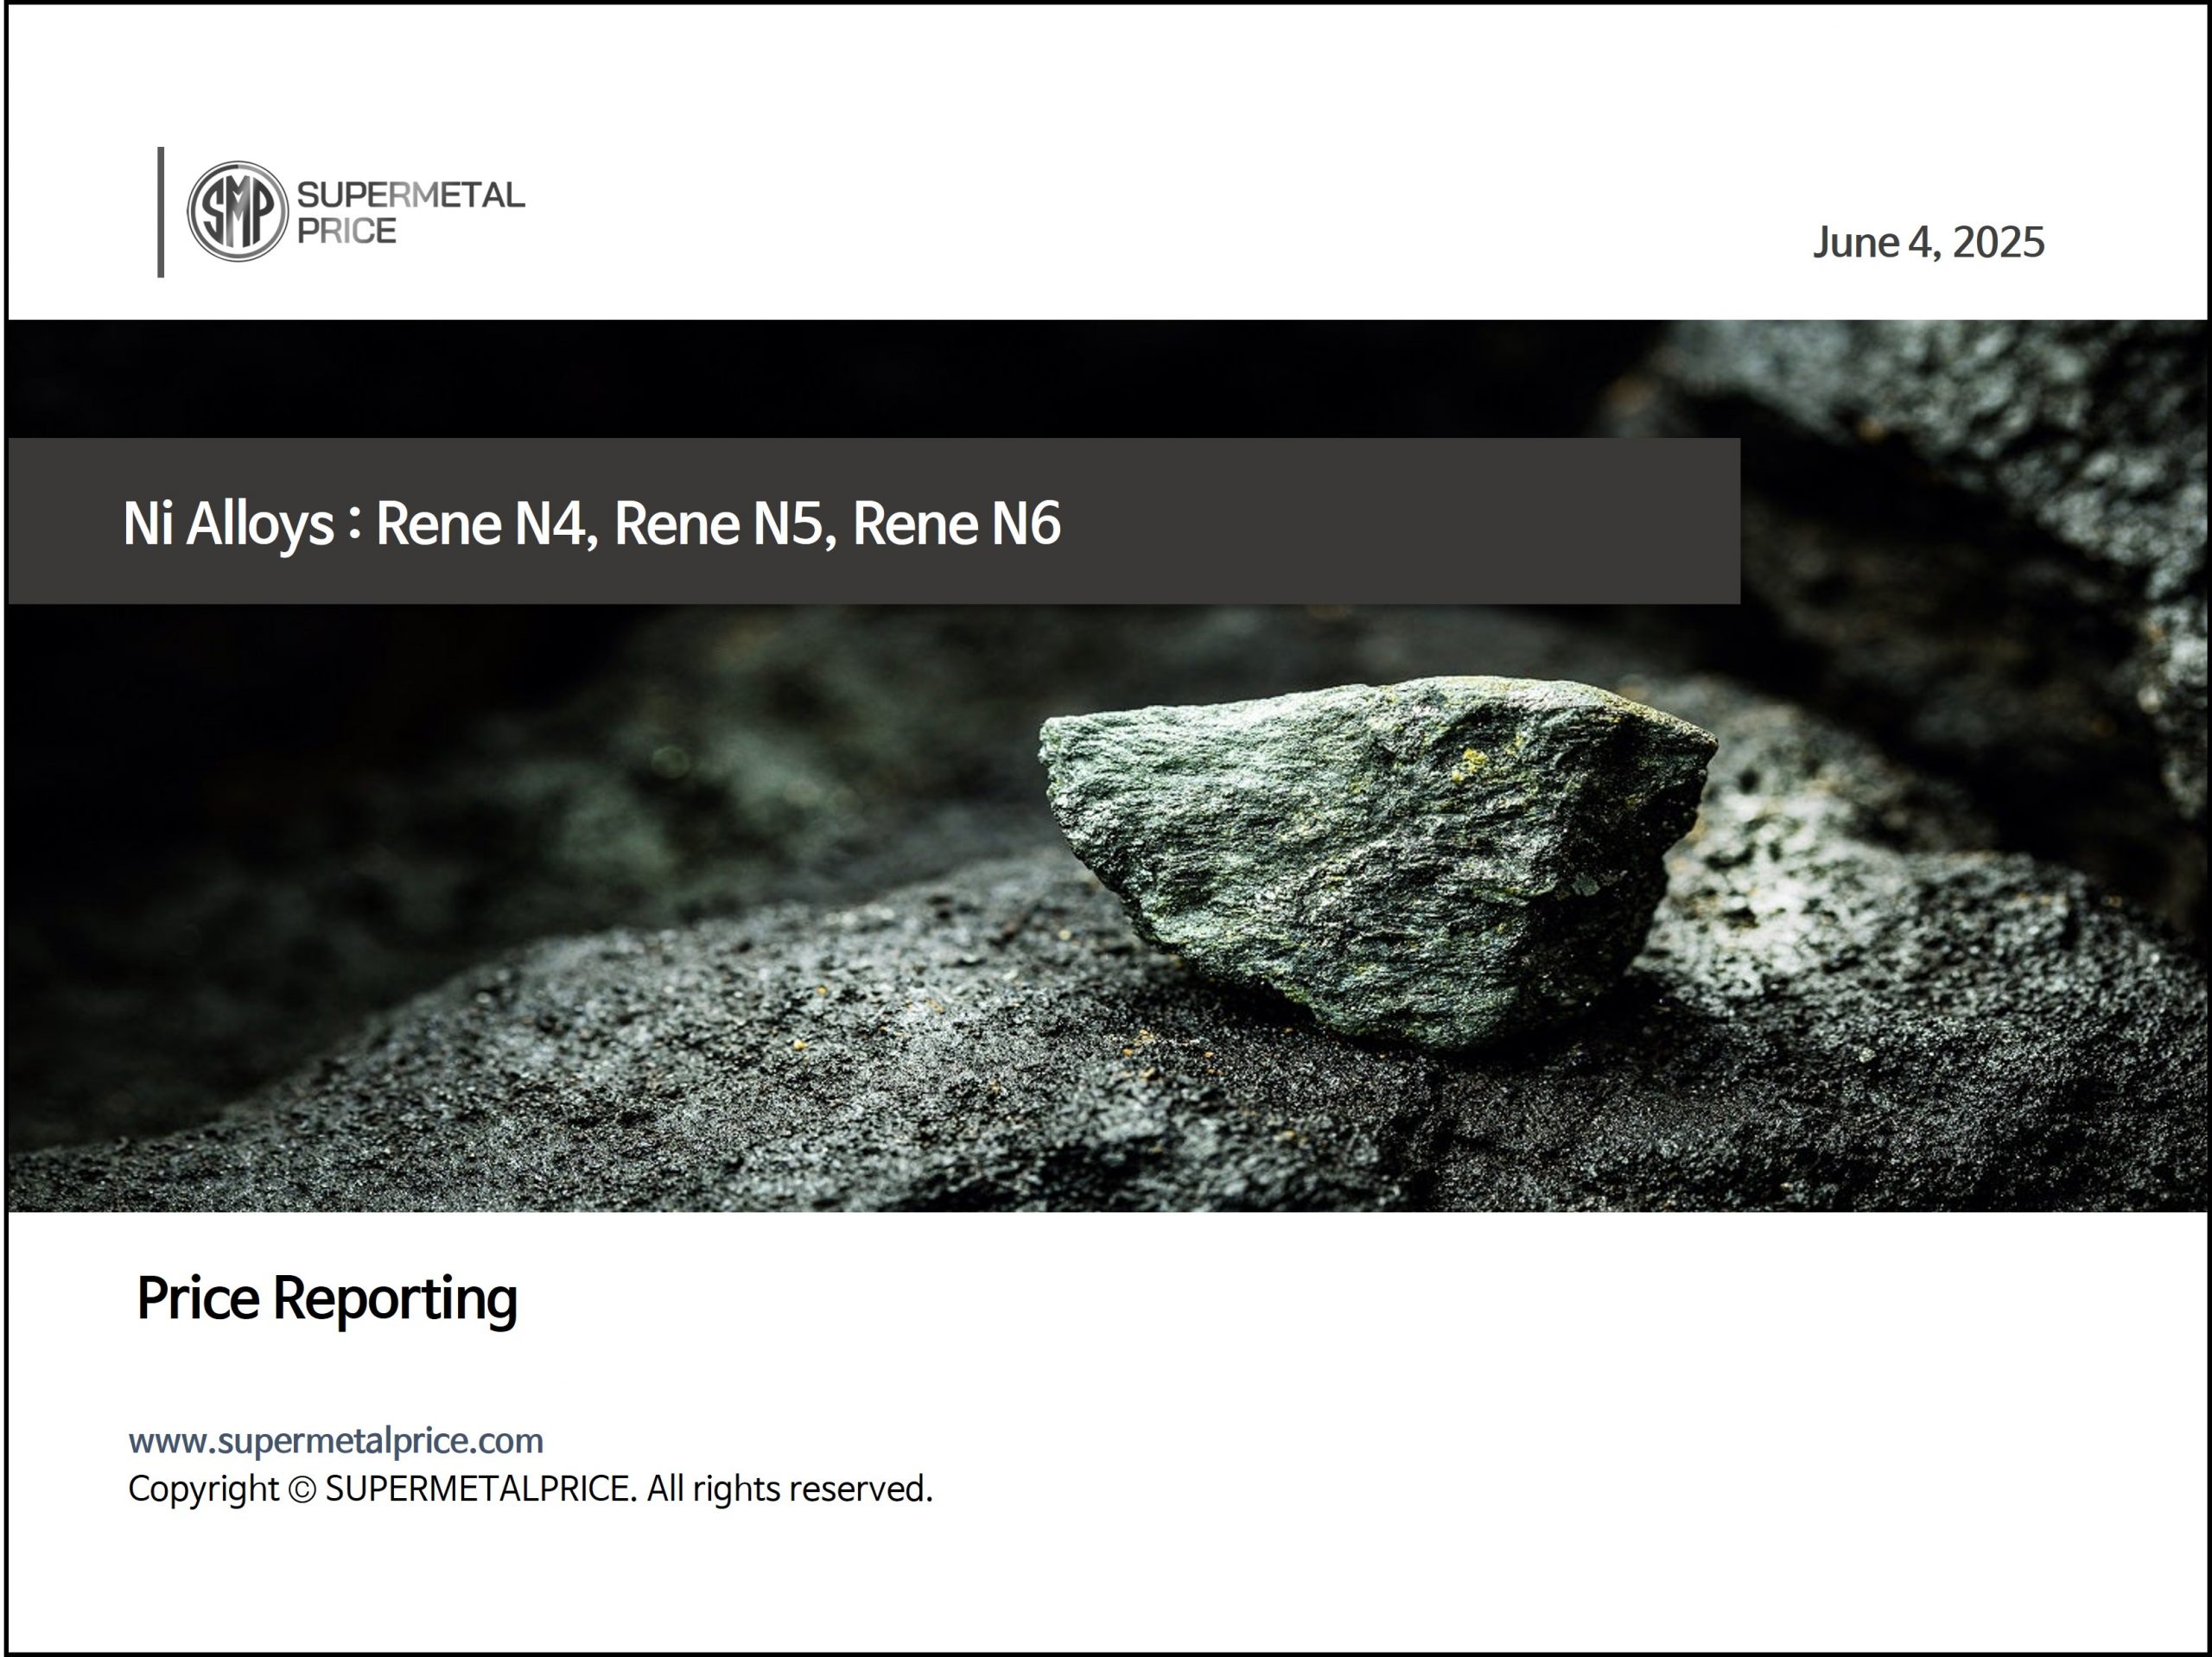Click the SUPERMETAL PRICE brand name text
This screenshot has width=2212, height=1657.
(x=410, y=212)
